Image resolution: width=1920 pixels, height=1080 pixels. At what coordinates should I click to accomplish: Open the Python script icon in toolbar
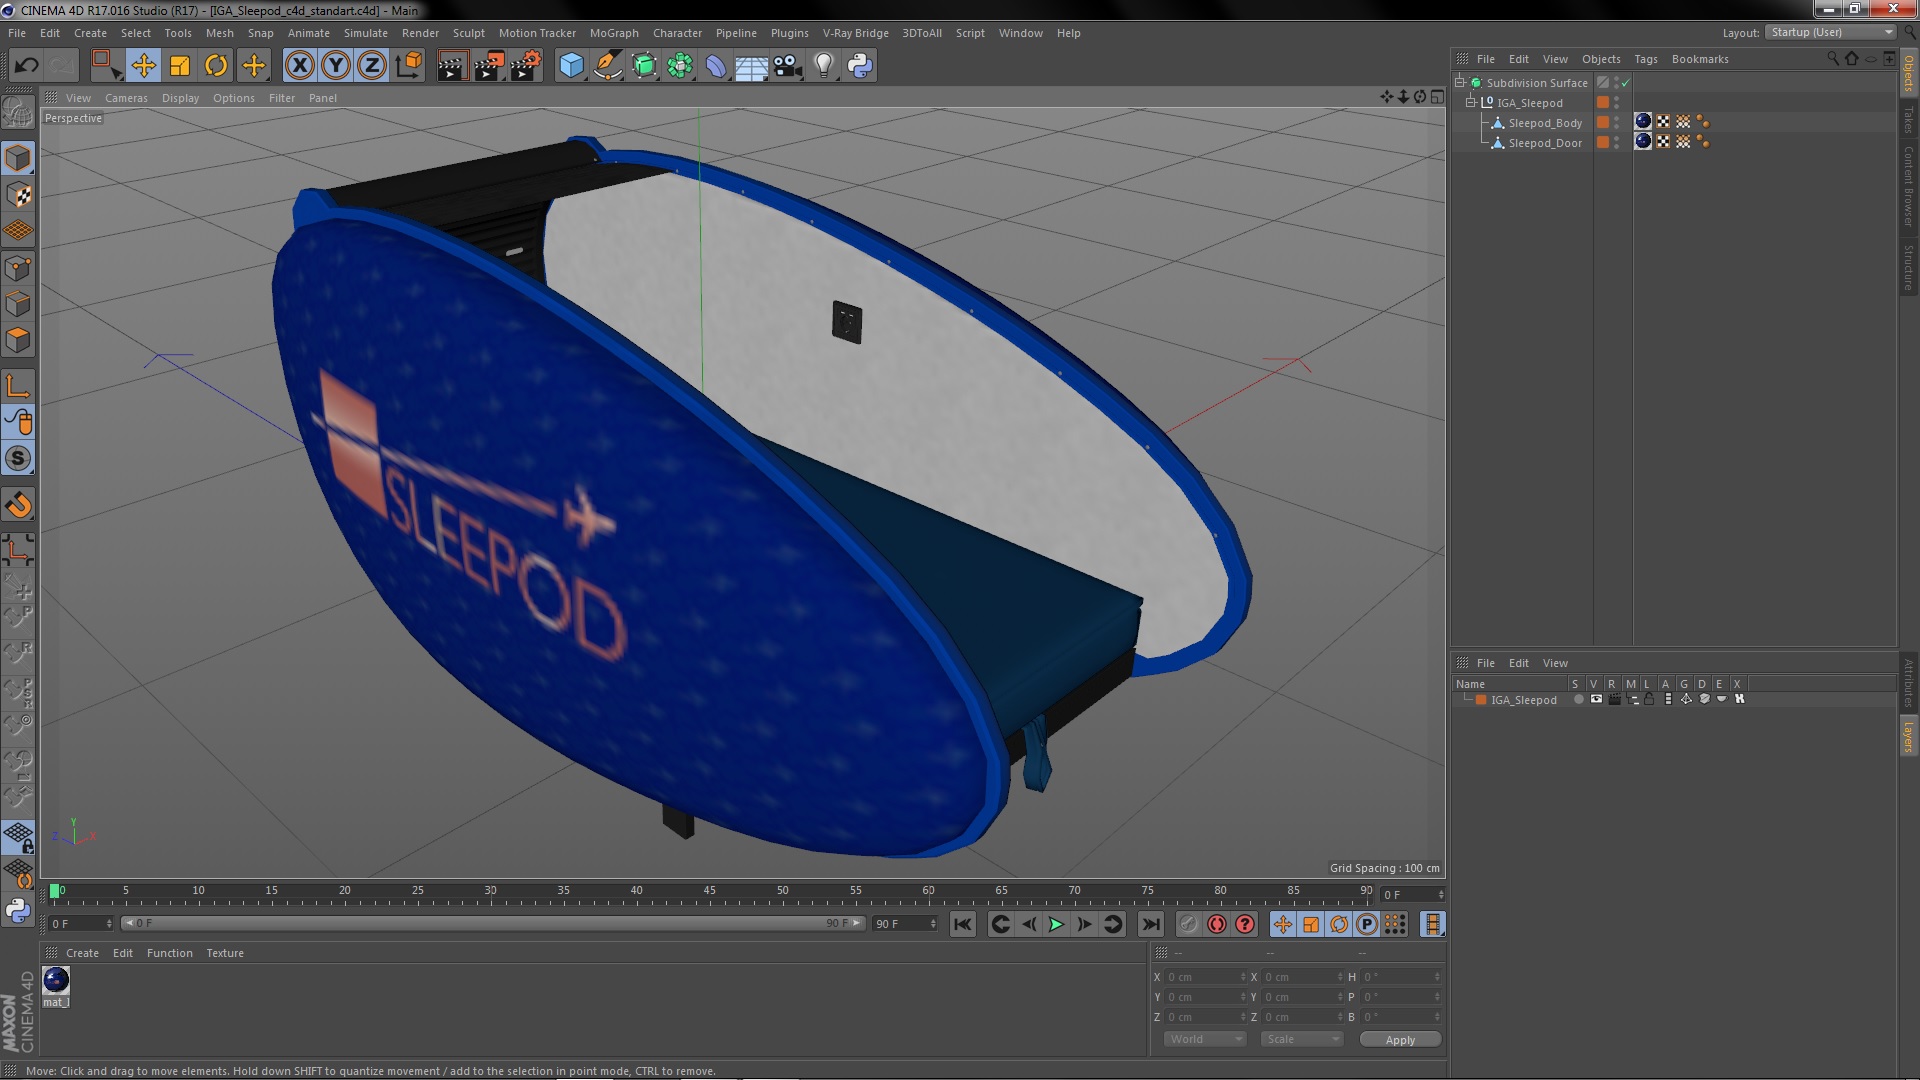pos(860,66)
